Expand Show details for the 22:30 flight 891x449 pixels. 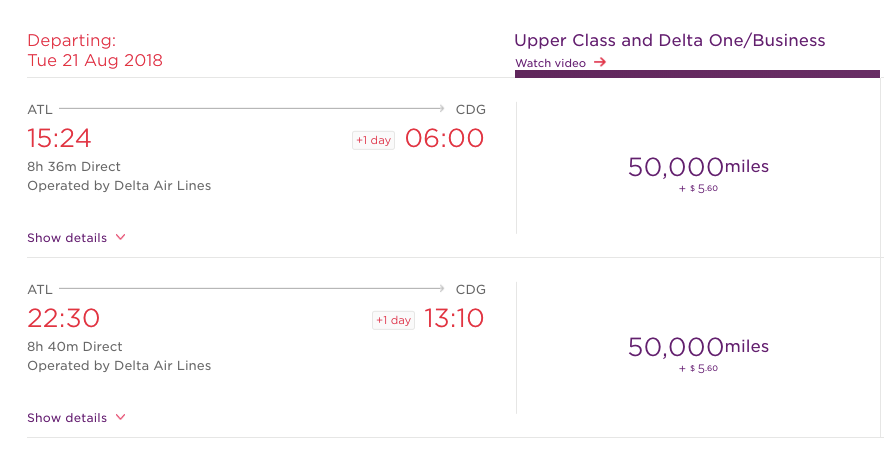click(x=67, y=418)
